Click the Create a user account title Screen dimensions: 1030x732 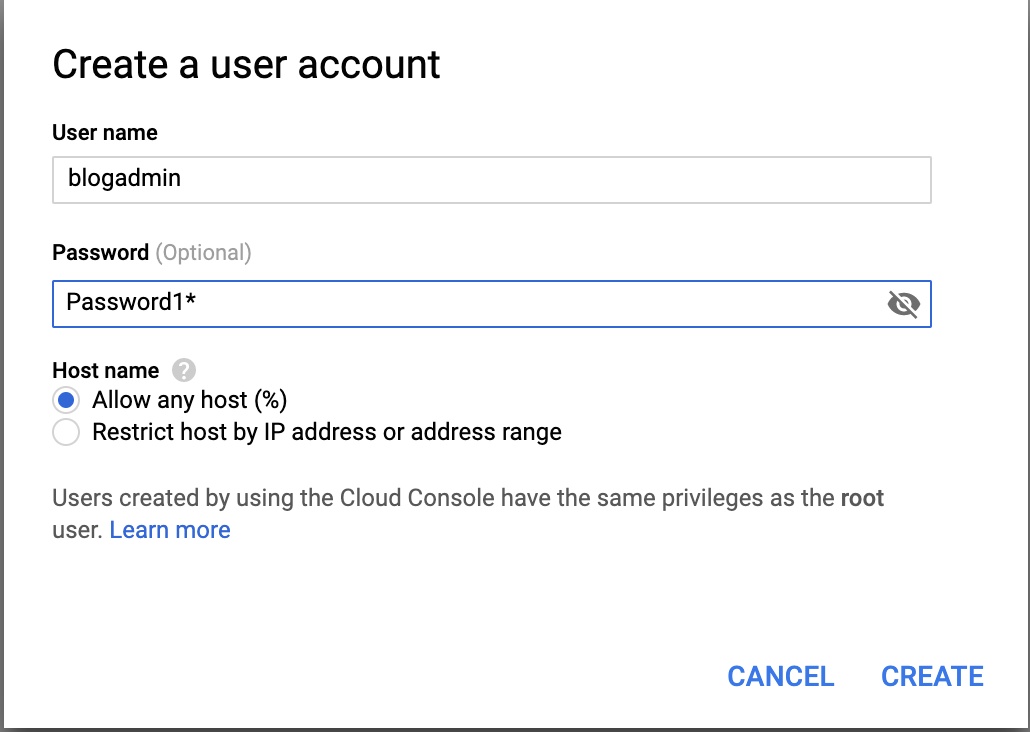point(247,64)
